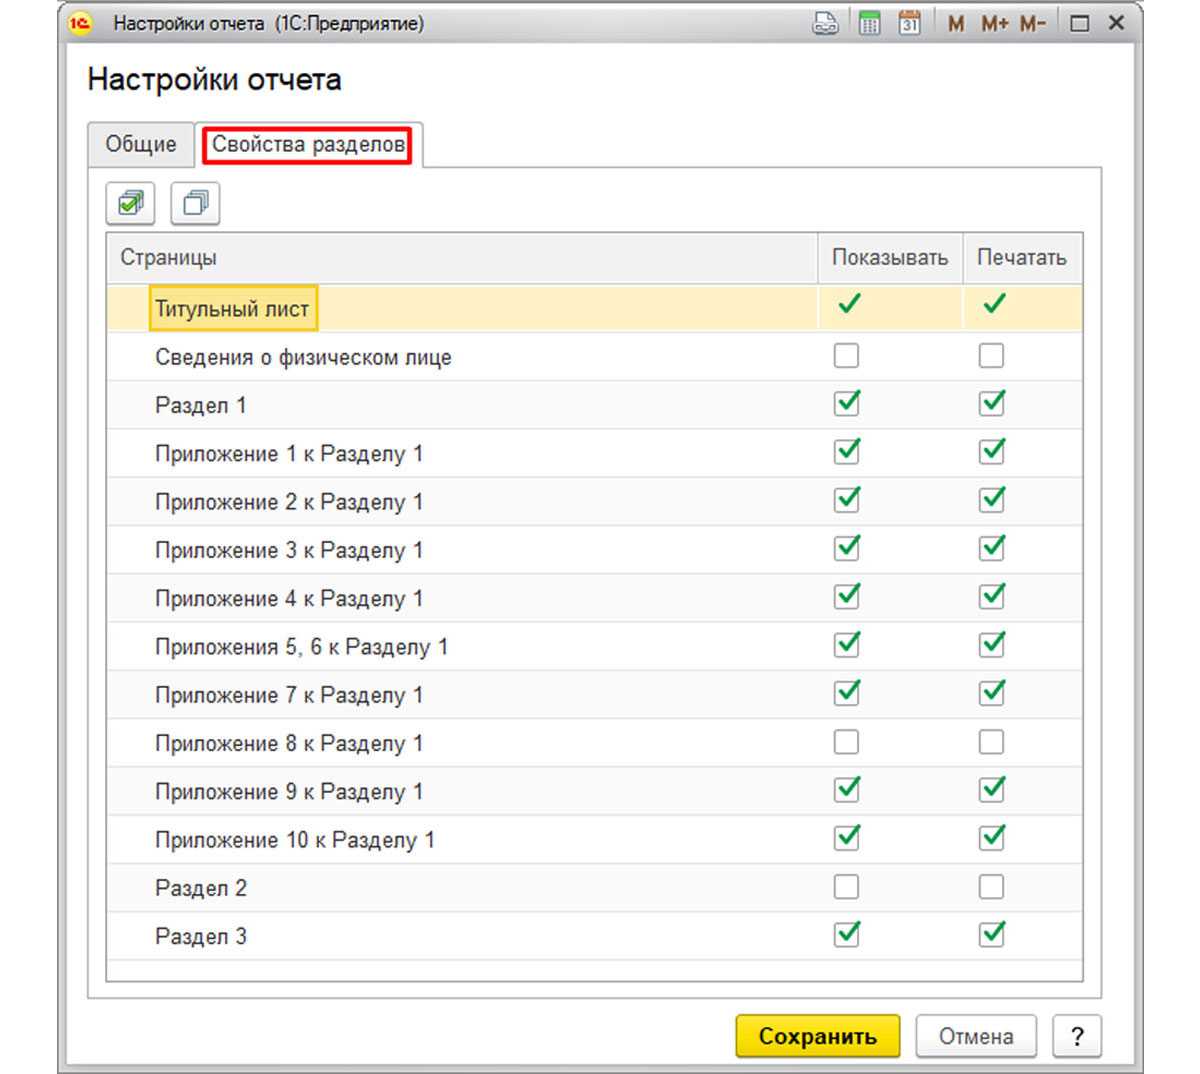Uncheck Показывать for Раздел 1
1200x1074 pixels.
click(846, 404)
